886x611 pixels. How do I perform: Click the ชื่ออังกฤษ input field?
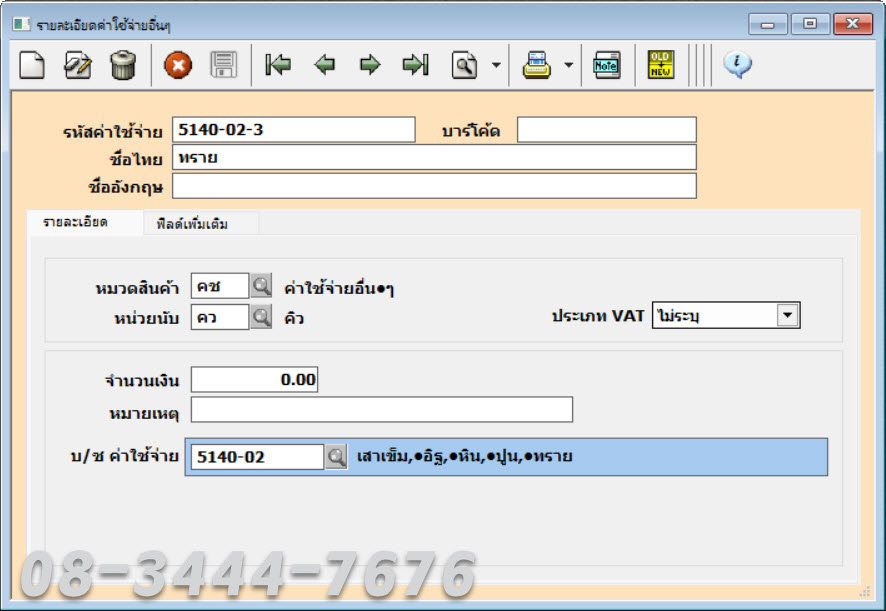[x=434, y=186]
